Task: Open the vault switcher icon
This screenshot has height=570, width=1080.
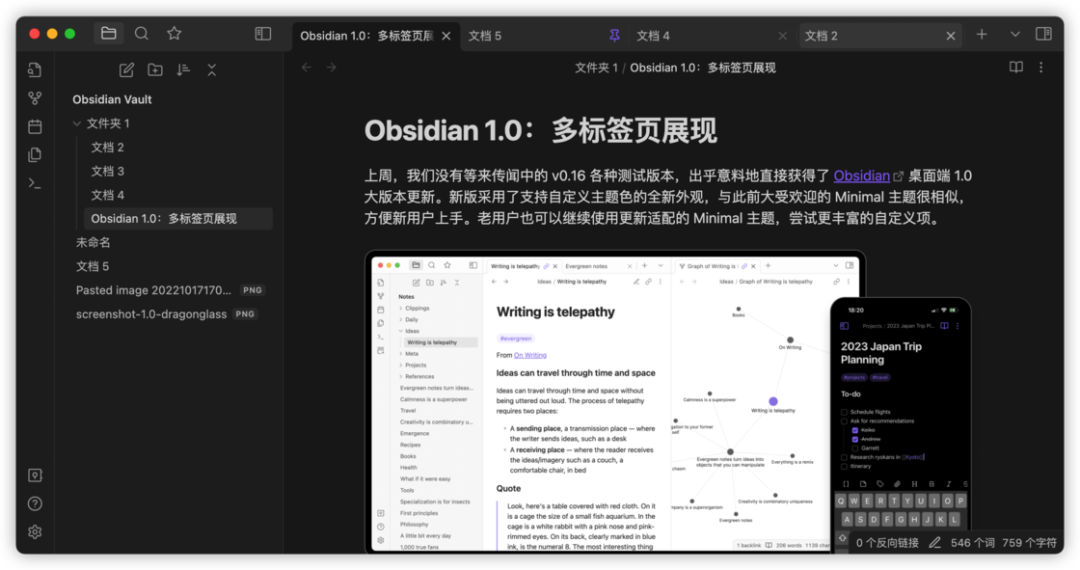Action: pyautogui.click(x=35, y=475)
